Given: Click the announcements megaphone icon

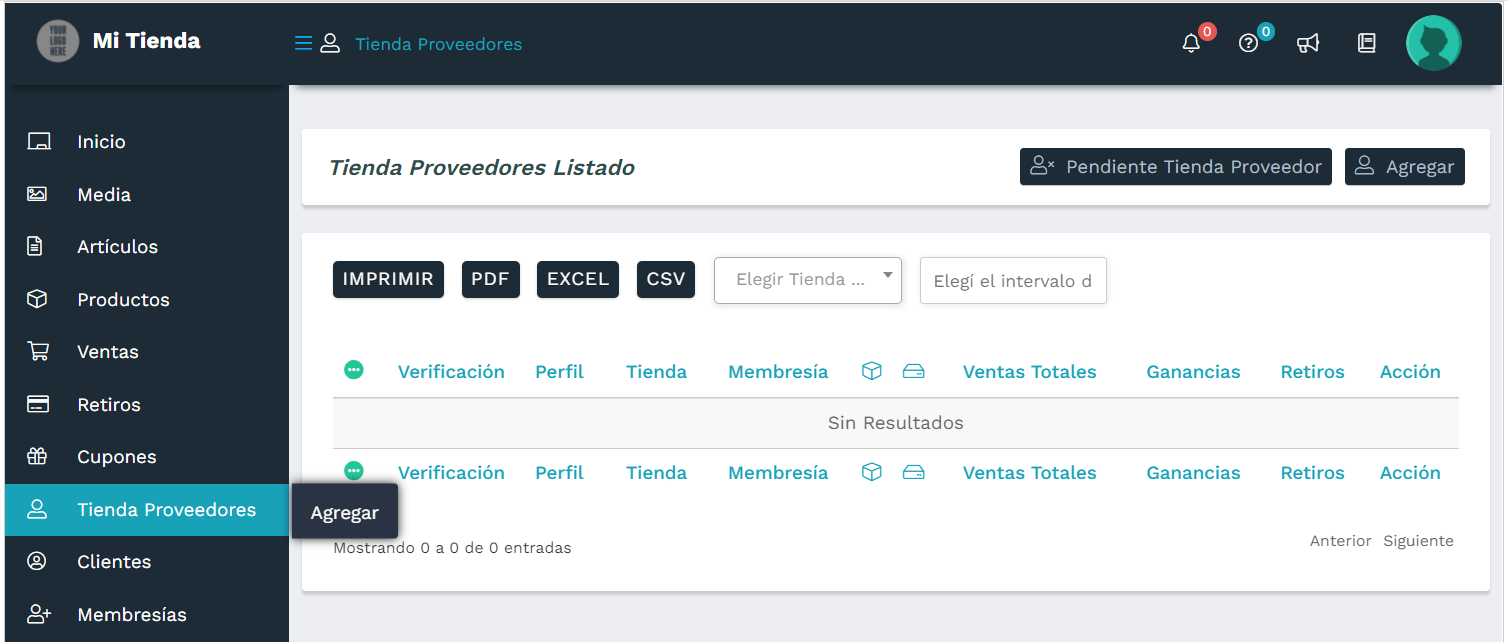Looking at the screenshot, I should point(1308,43).
